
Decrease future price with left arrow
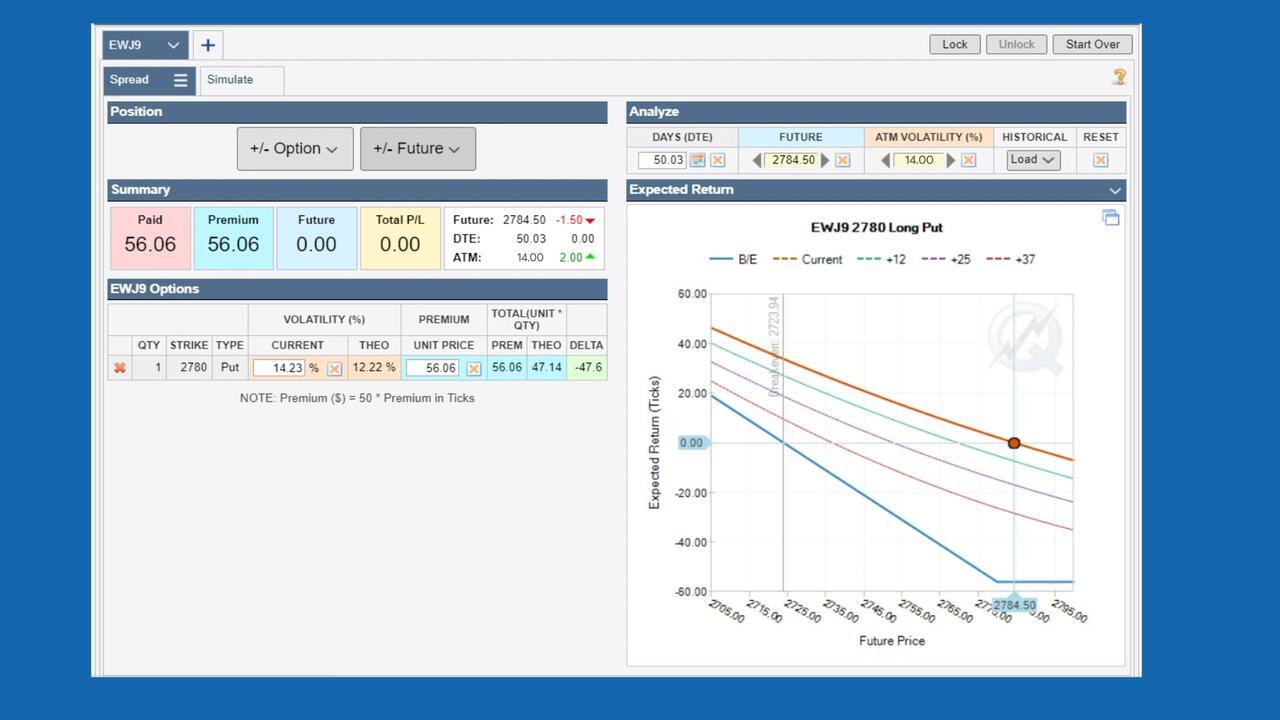click(757, 160)
